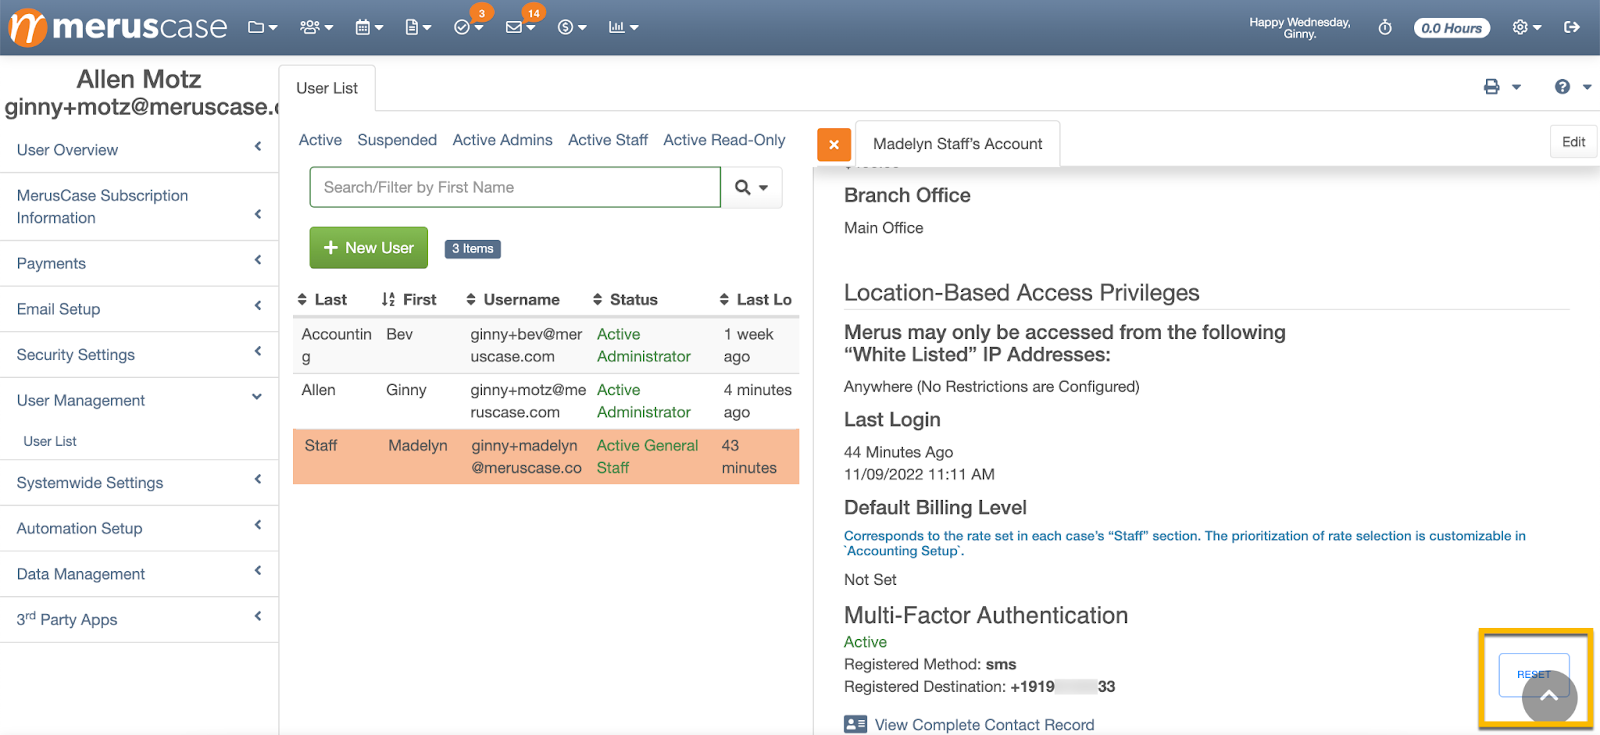Filter by Active users
Screen dimensions: 1600x735
pyautogui.click(x=320, y=140)
